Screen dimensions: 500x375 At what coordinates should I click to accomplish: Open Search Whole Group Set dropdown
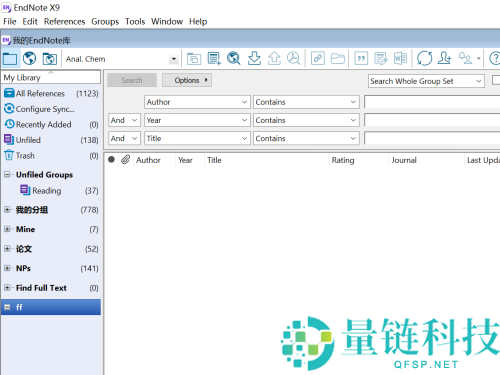[x=479, y=81]
